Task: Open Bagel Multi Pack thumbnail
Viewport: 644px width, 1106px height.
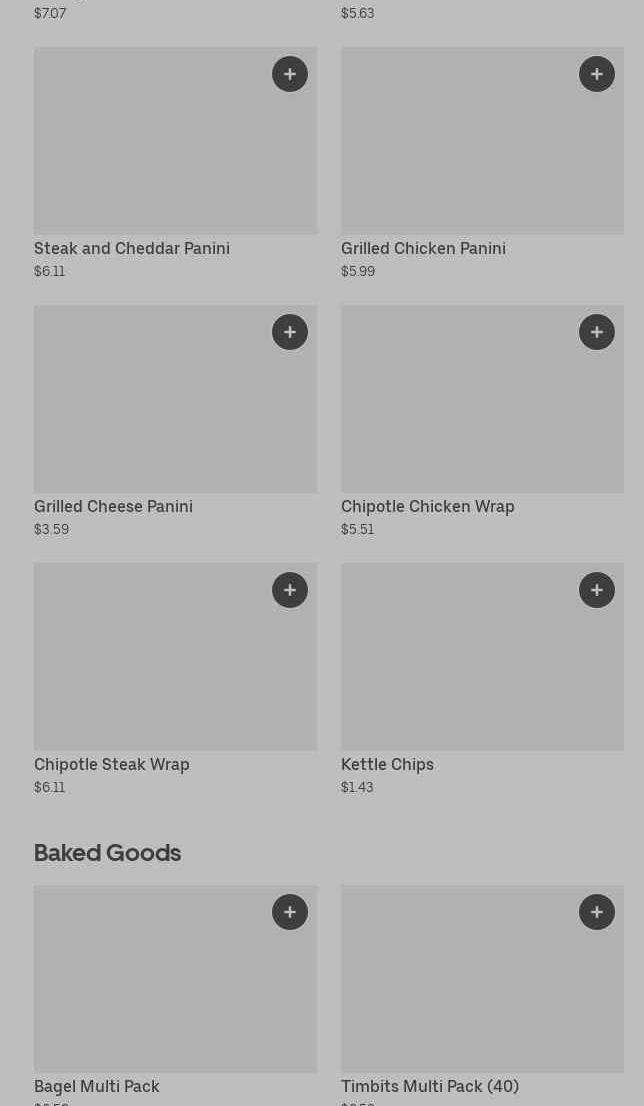Action: [x=150, y=985]
